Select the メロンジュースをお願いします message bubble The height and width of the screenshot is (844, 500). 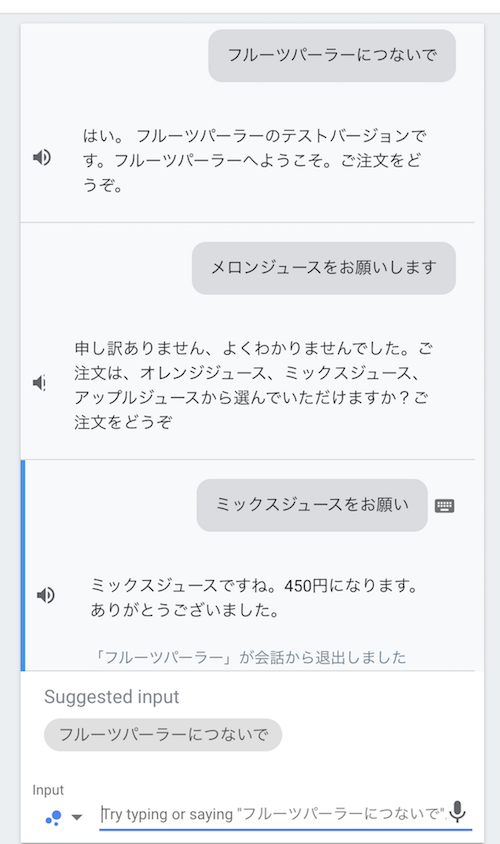[x=324, y=268]
